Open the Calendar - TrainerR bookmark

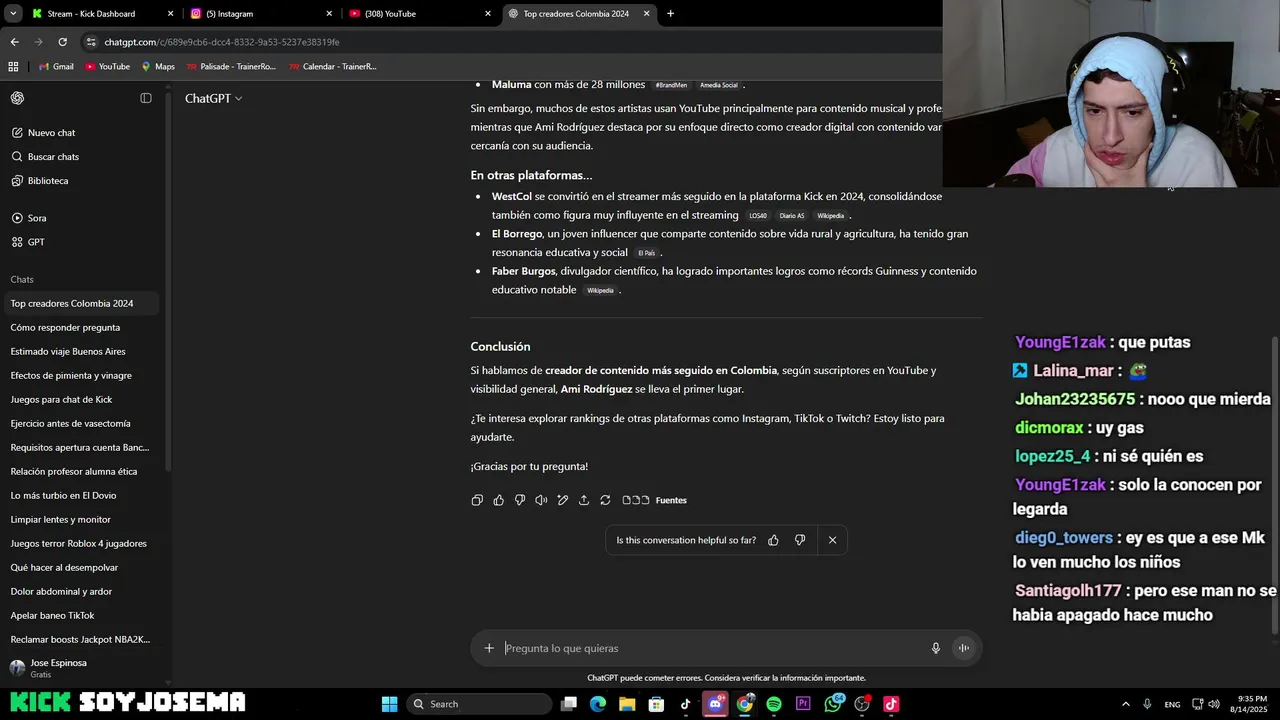tap(332, 67)
